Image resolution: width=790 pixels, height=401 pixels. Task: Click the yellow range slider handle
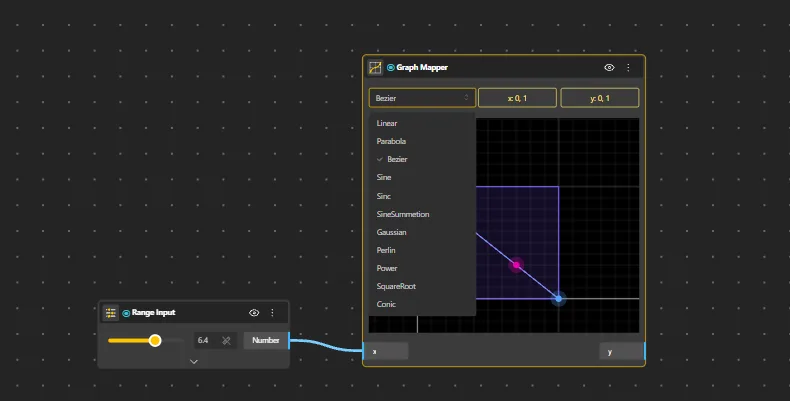155,341
